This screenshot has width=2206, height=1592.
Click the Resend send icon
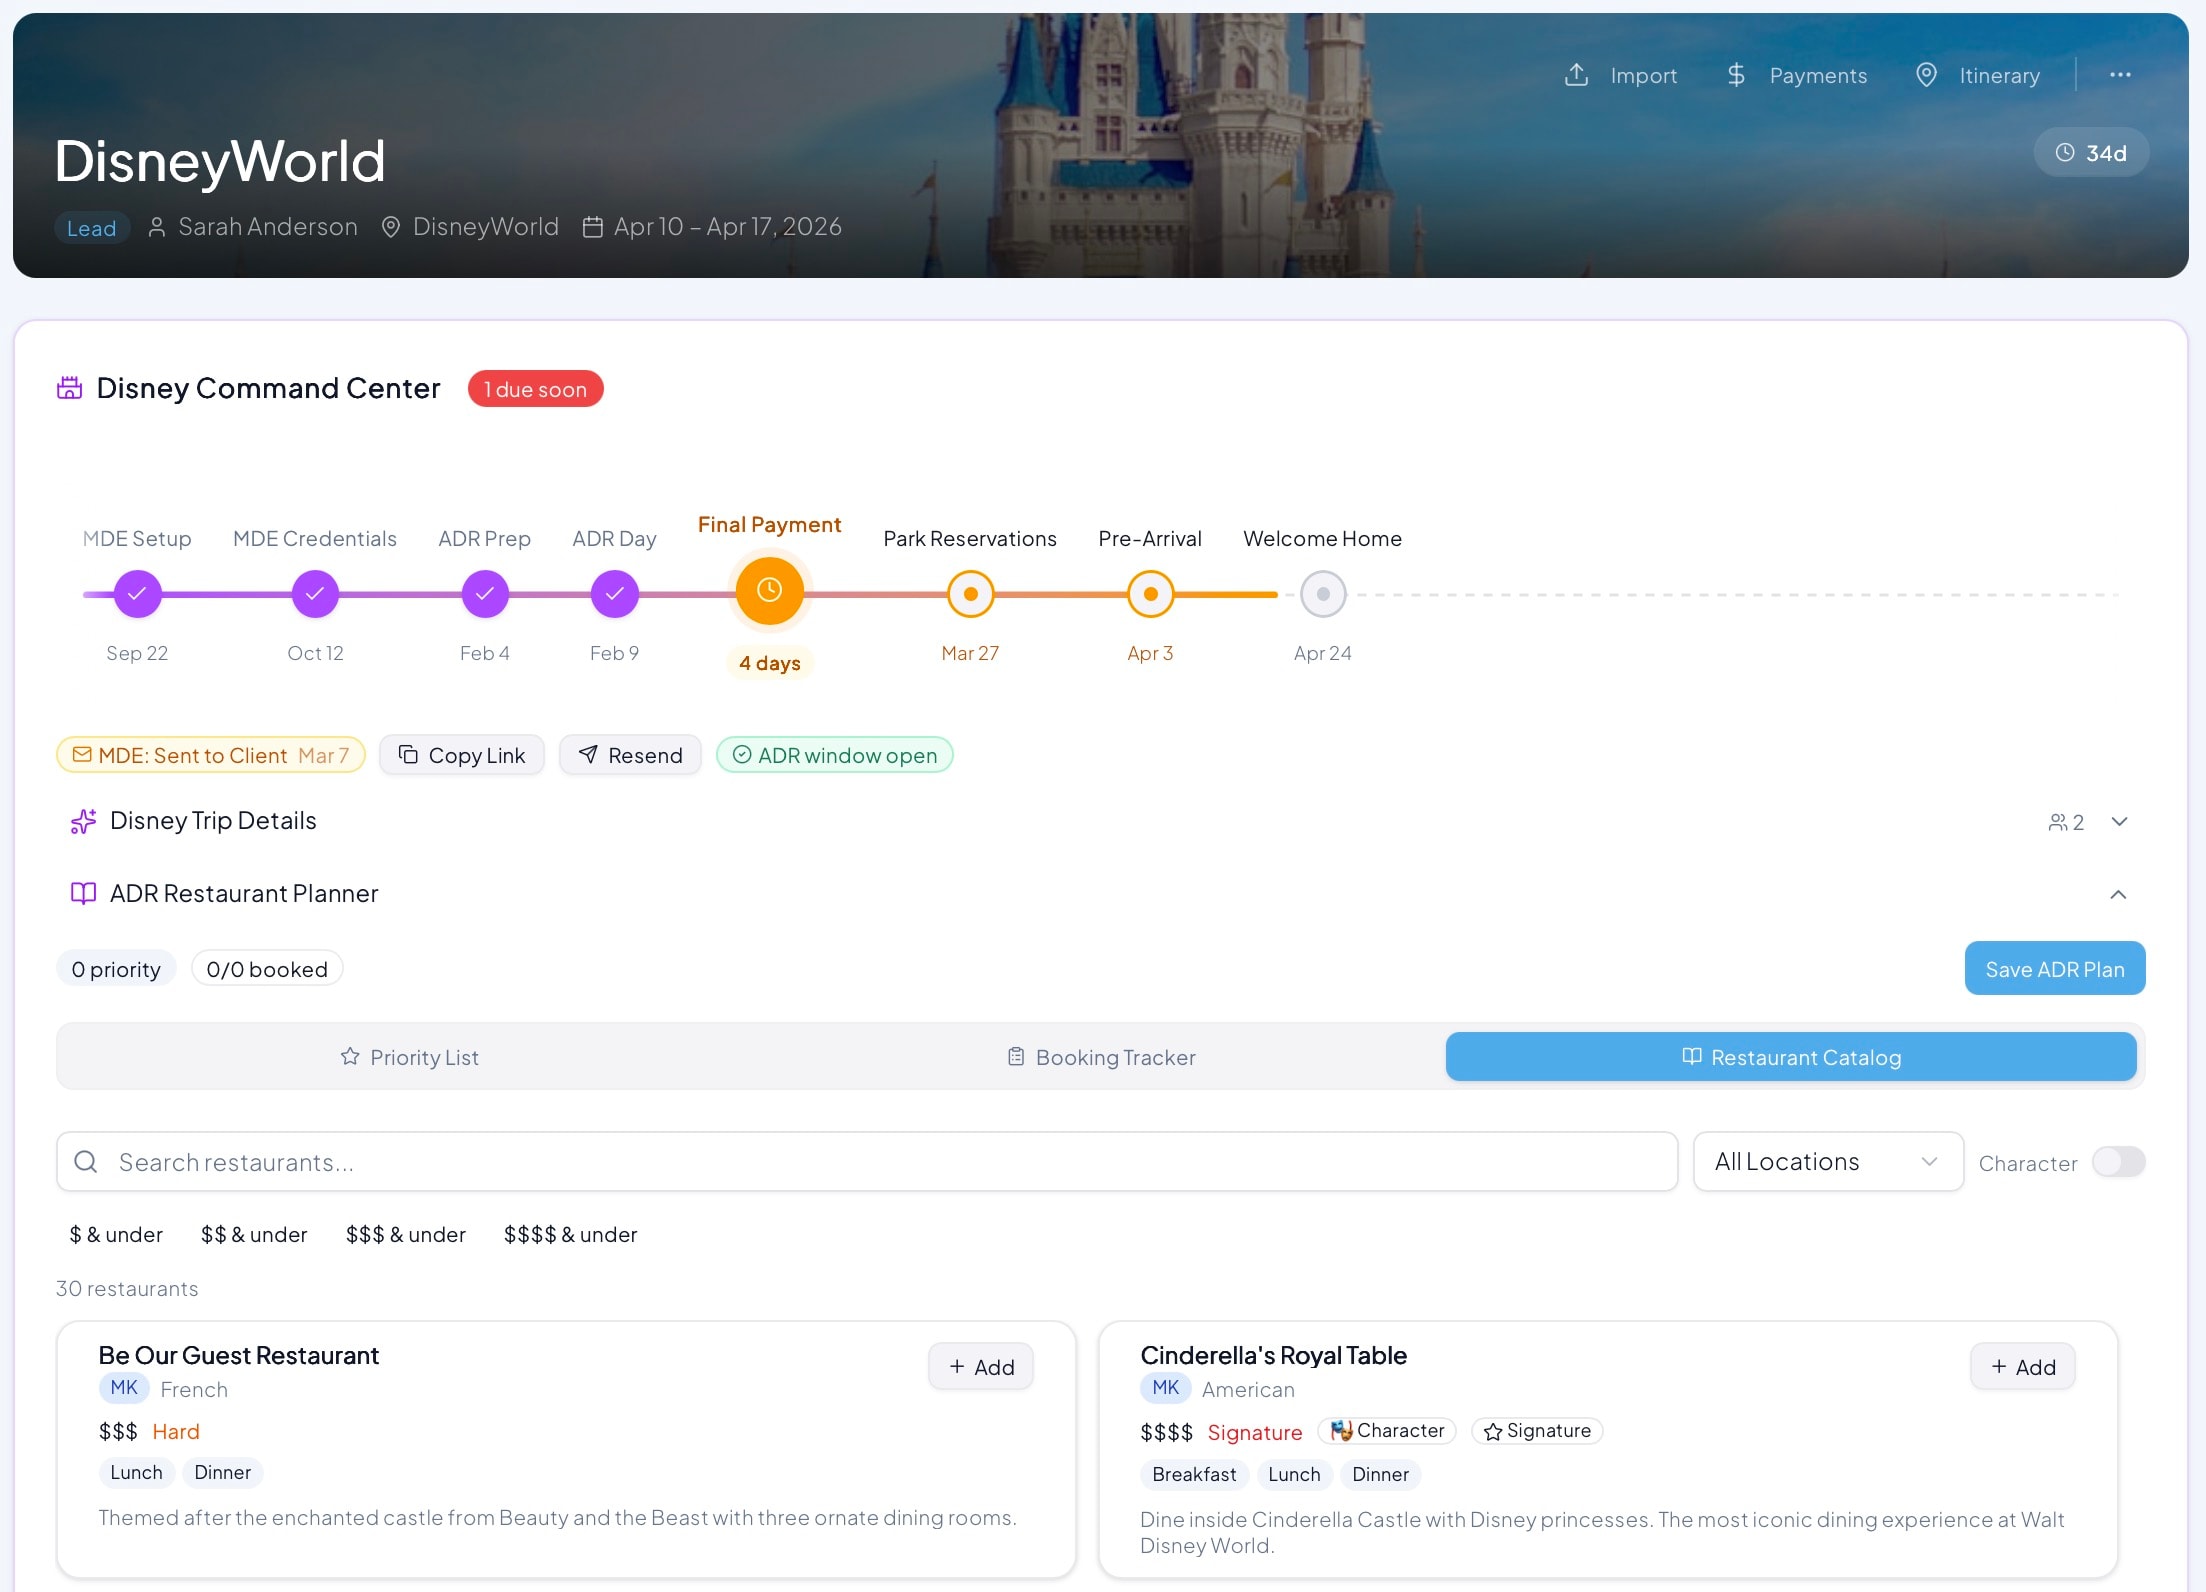tap(589, 755)
